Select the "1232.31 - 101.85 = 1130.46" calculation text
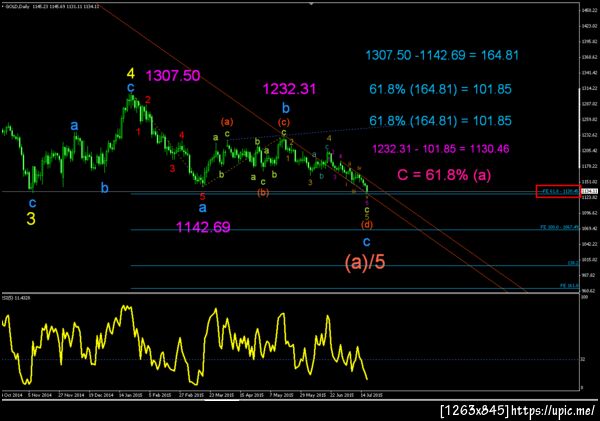Screen dimensions: 600x421 [x=440, y=148]
